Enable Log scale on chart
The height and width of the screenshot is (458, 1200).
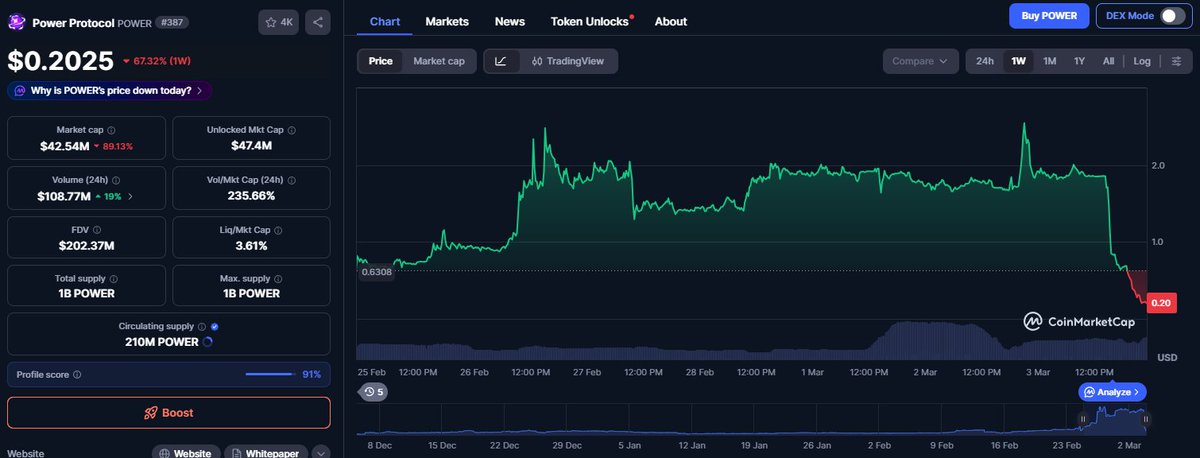(1142, 61)
